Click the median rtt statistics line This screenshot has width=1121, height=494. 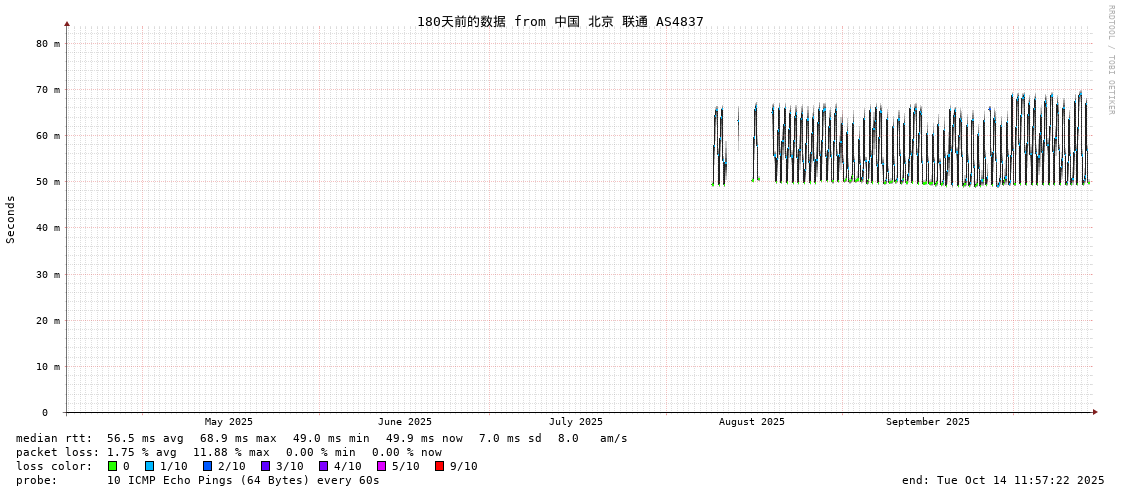pyautogui.click(x=321, y=438)
